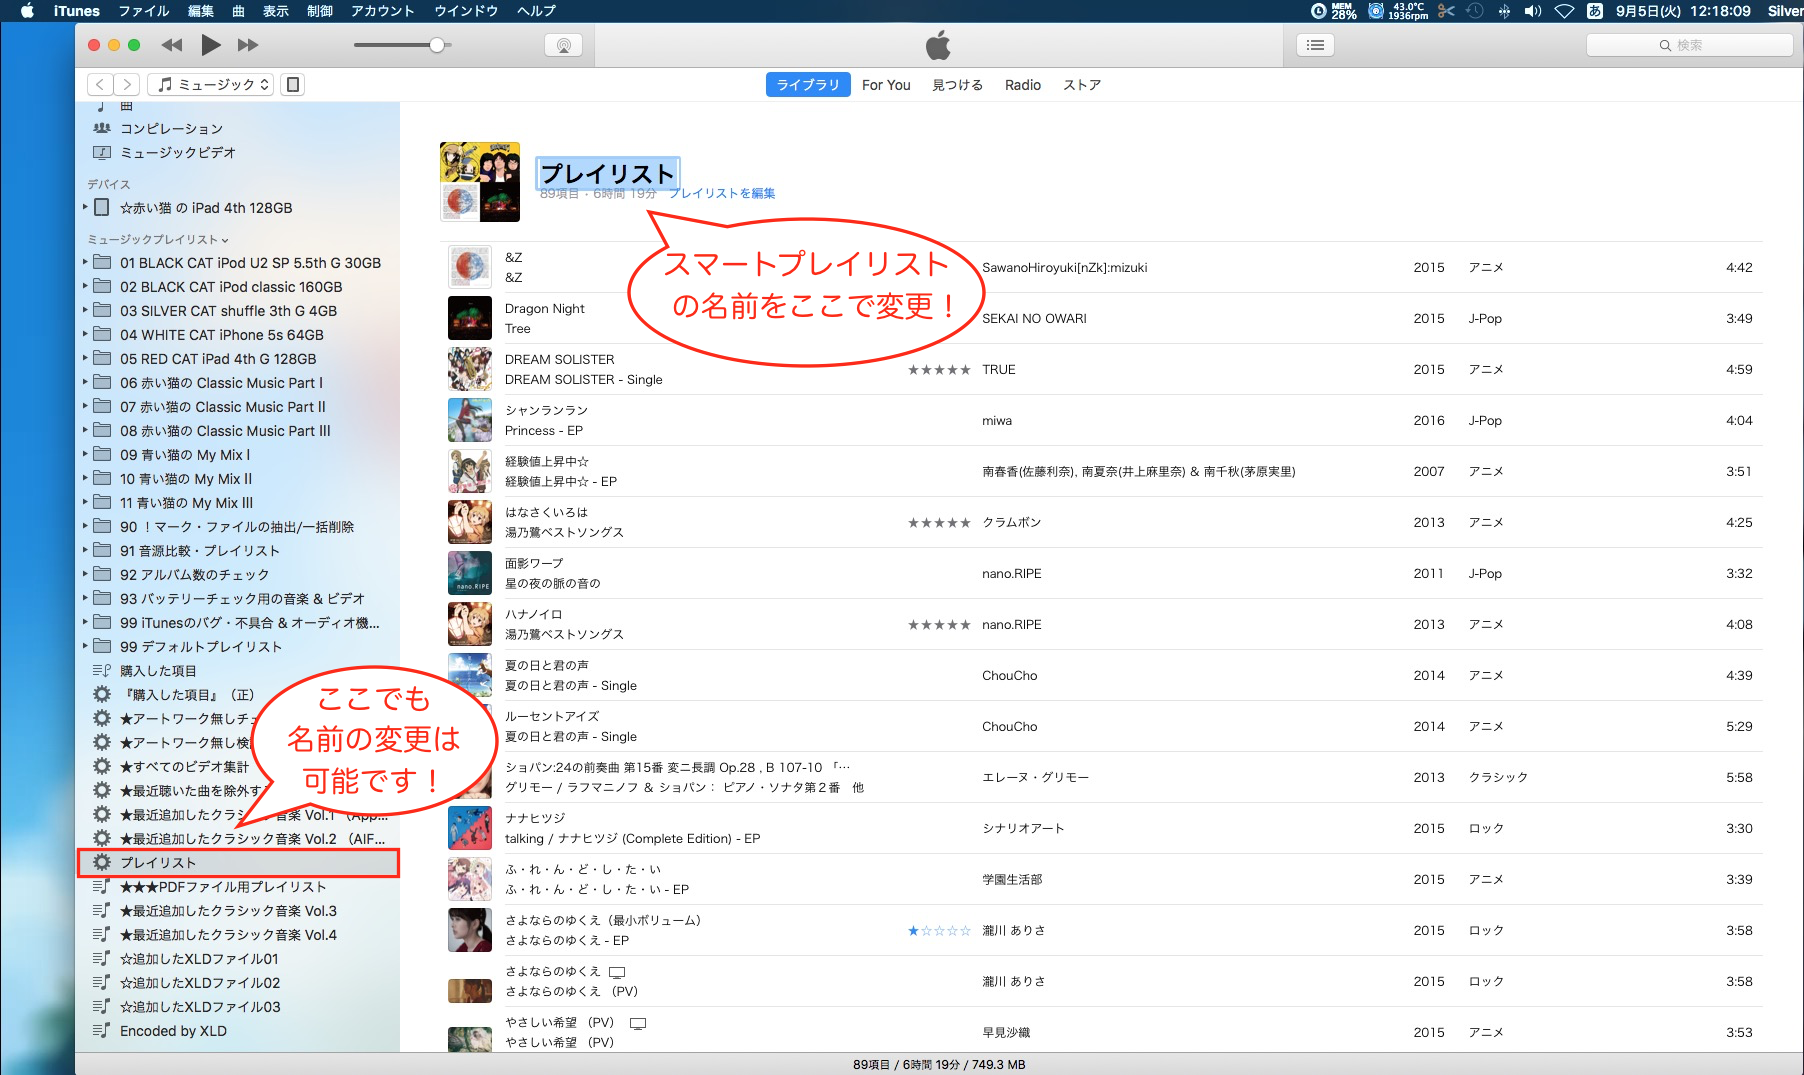Open the Bluetooth status menu
Screen dimensions: 1804x1075
[x=1504, y=11]
